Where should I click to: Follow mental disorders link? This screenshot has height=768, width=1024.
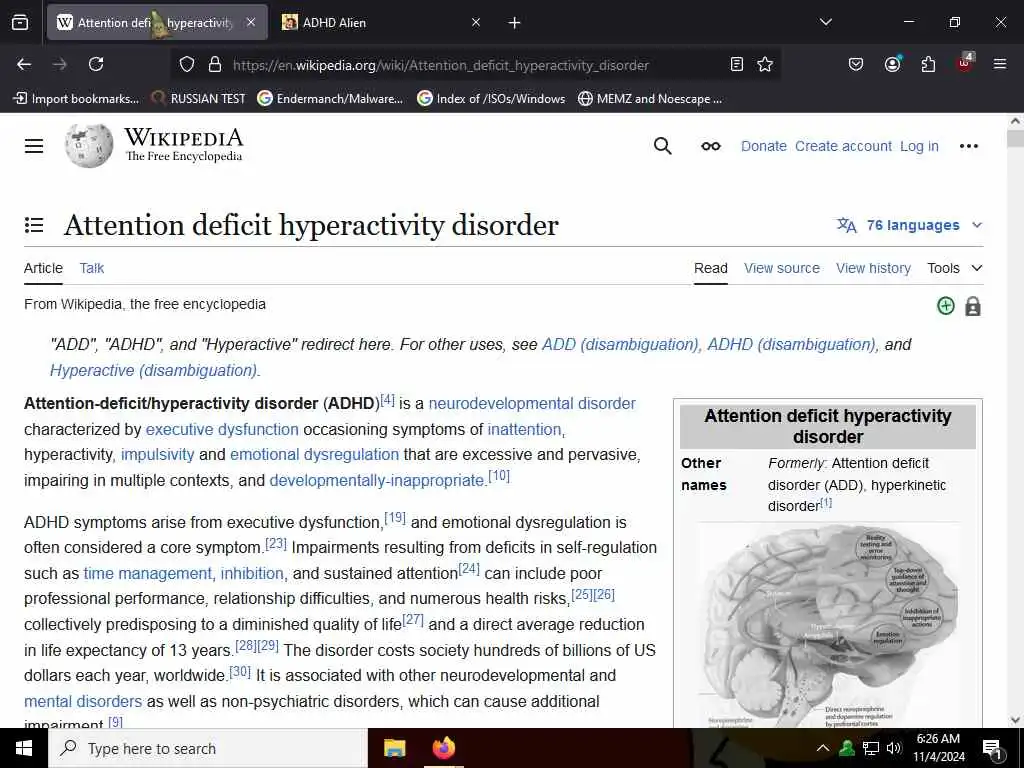83,701
